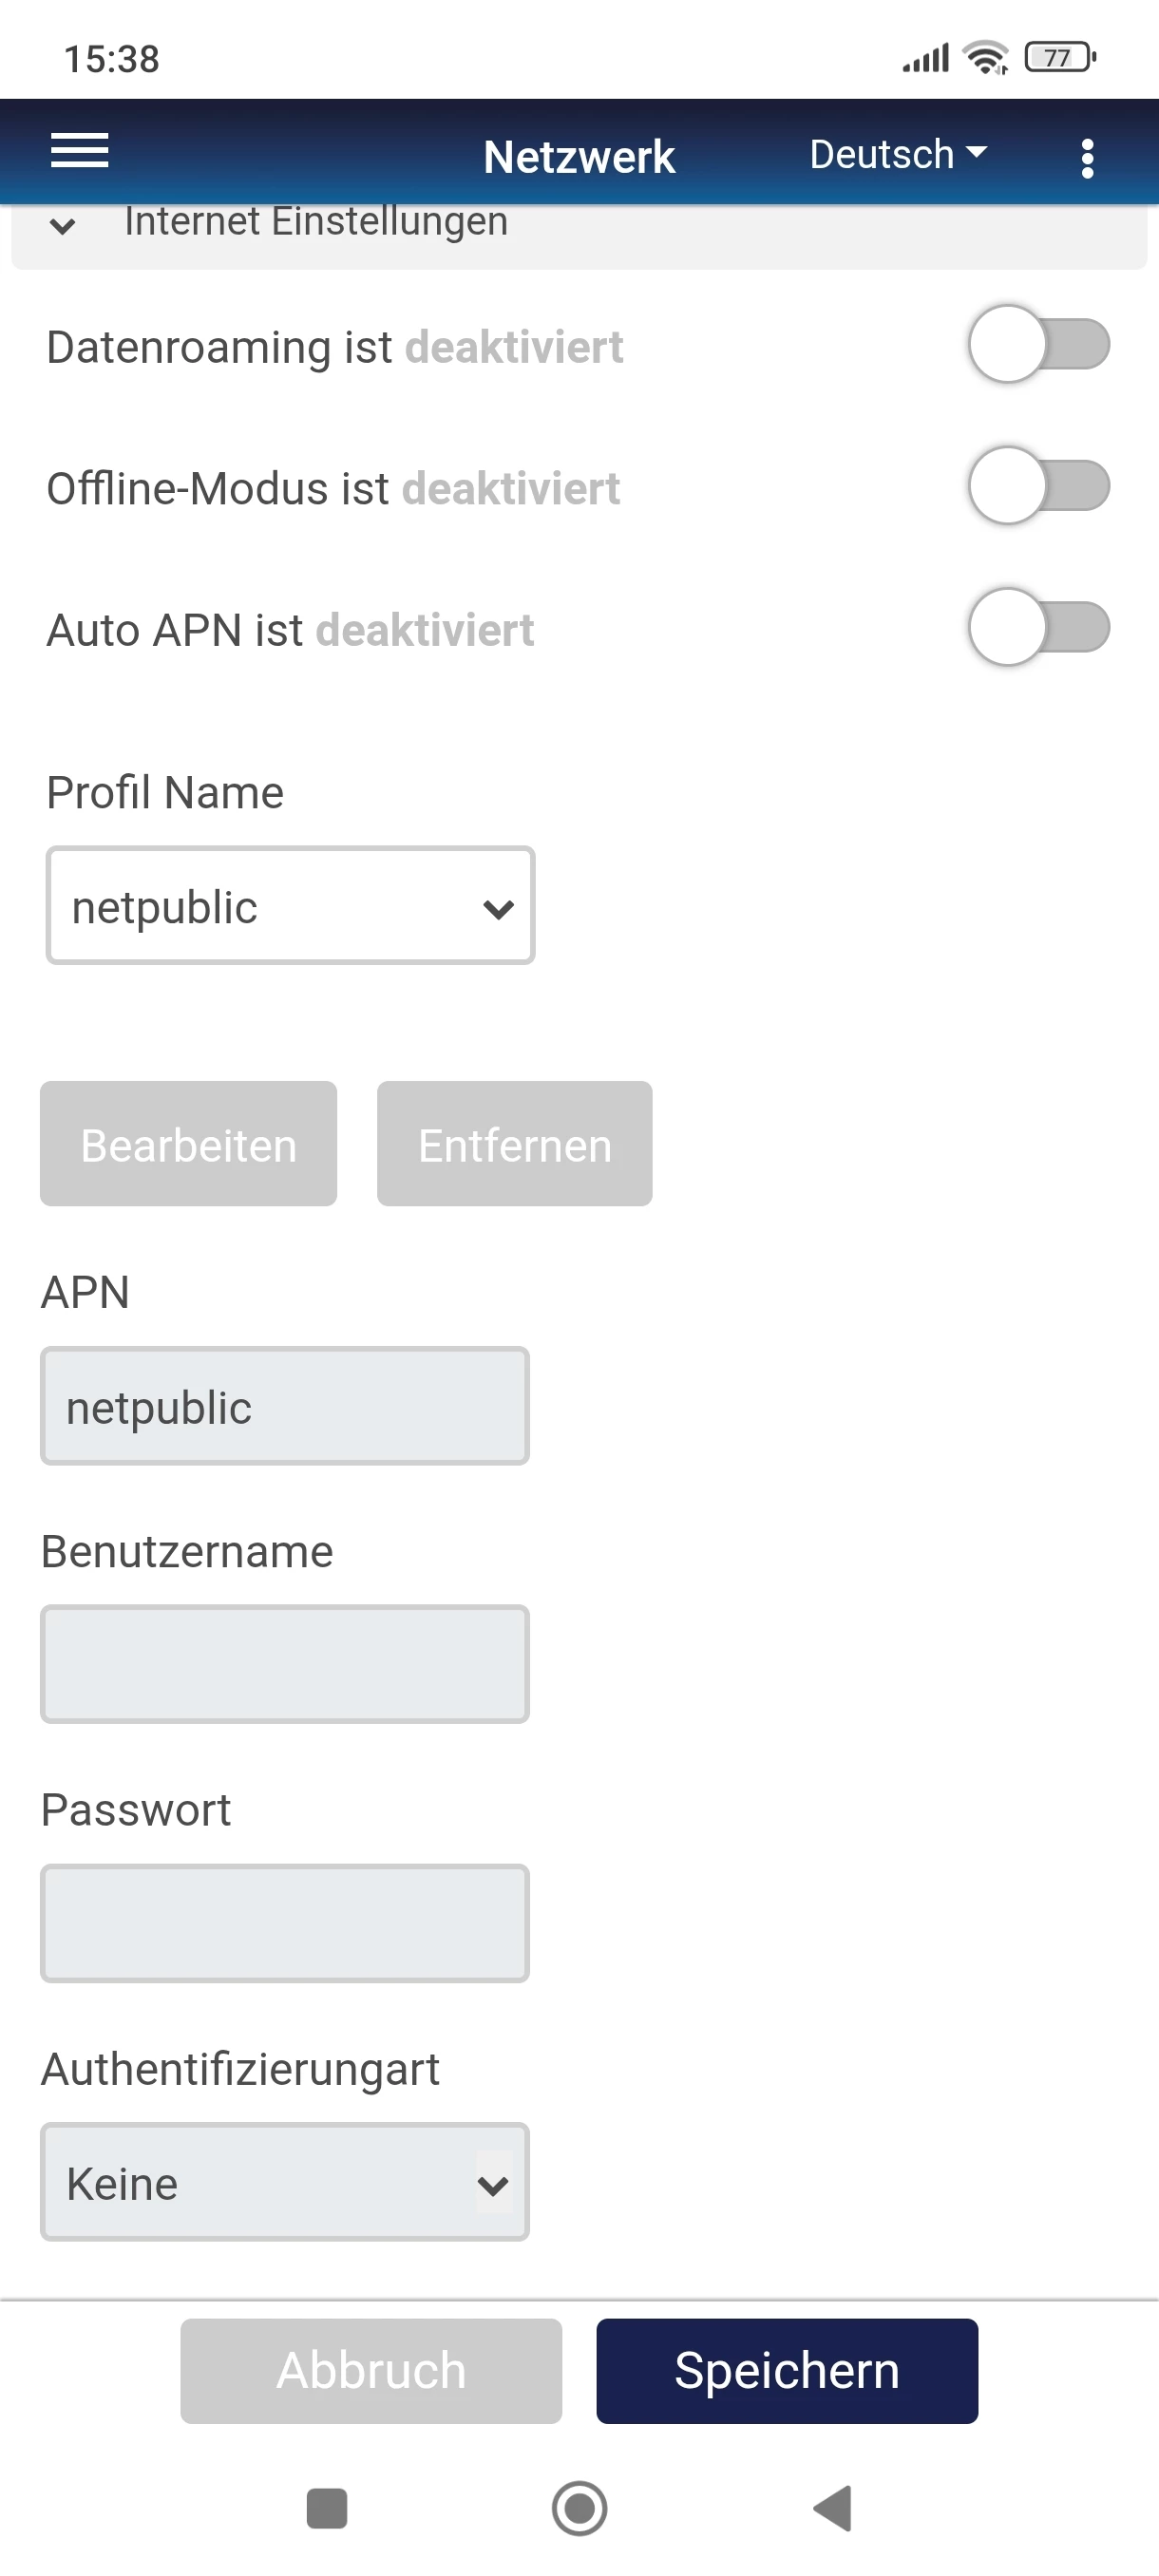Open the three-dot overflow menu

coord(1087,157)
